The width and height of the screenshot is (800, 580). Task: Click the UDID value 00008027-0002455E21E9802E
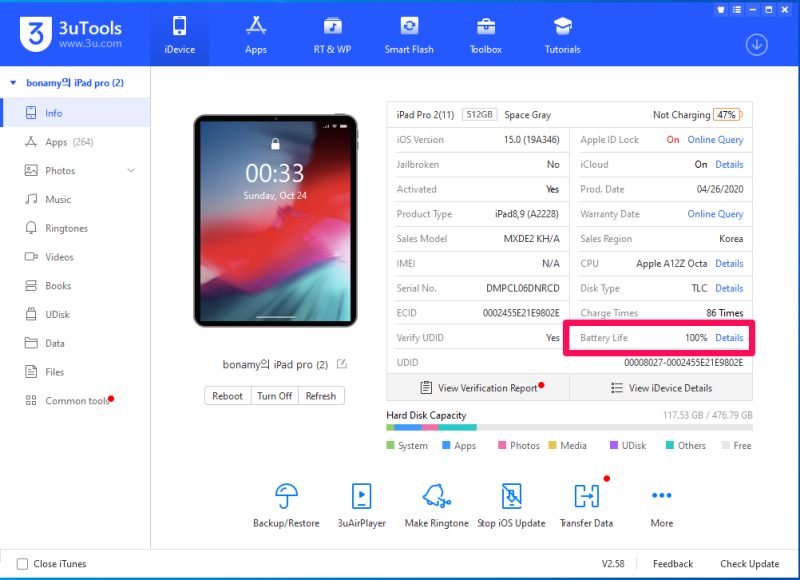coord(684,363)
